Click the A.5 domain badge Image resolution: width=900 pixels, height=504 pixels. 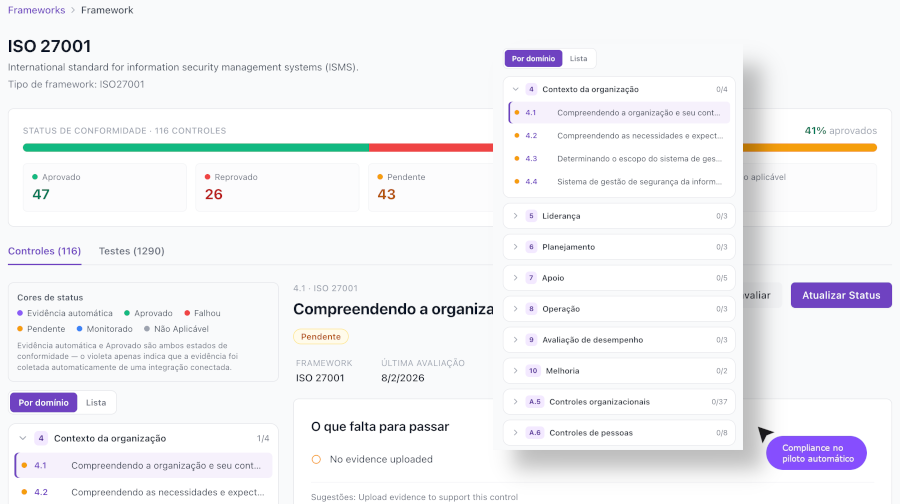tap(535, 402)
